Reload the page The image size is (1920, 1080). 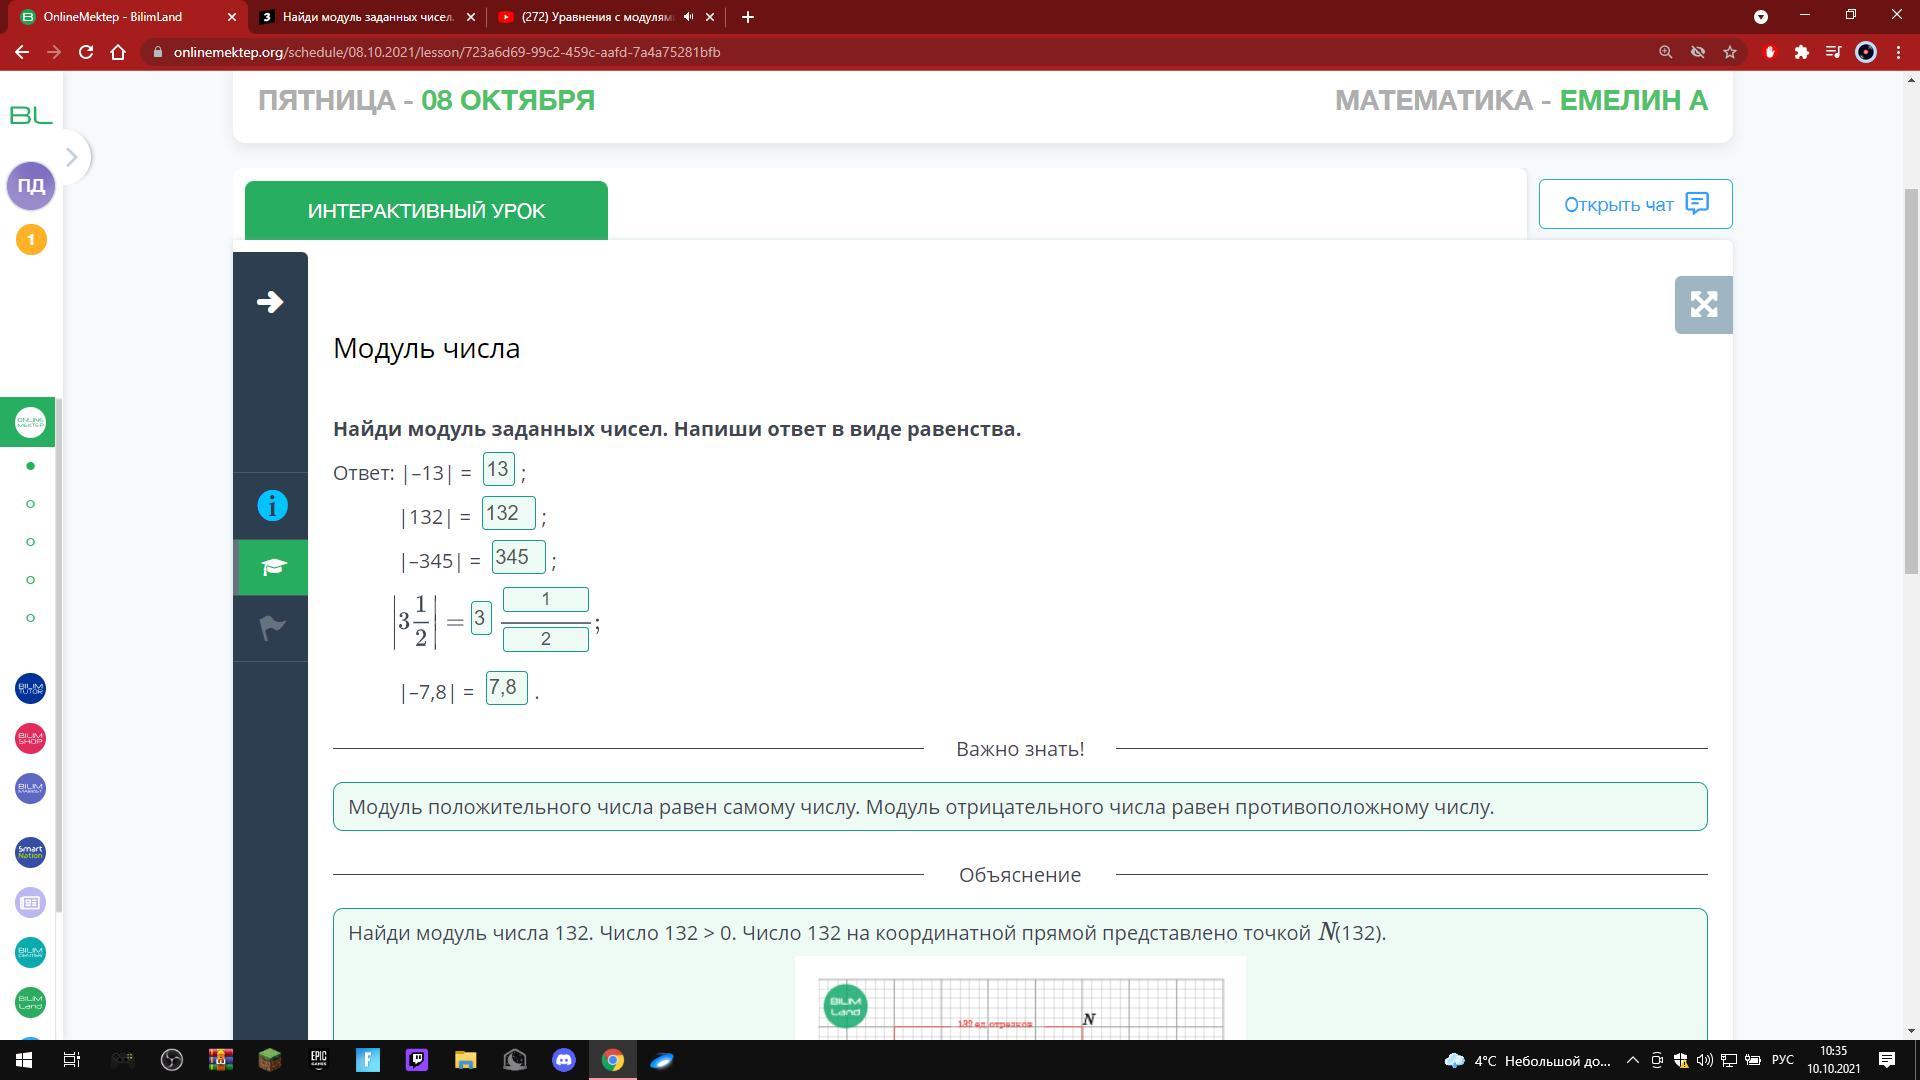point(86,52)
